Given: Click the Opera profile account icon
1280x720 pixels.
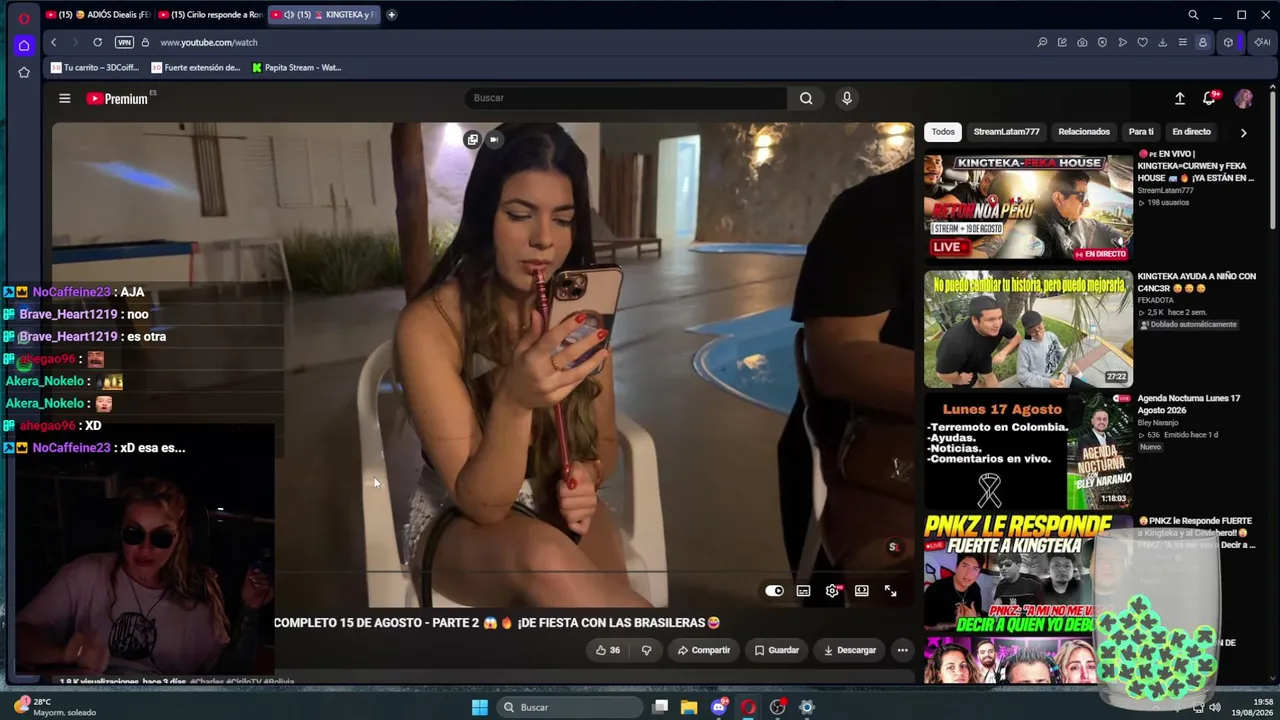Looking at the screenshot, I should [x=1203, y=42].
